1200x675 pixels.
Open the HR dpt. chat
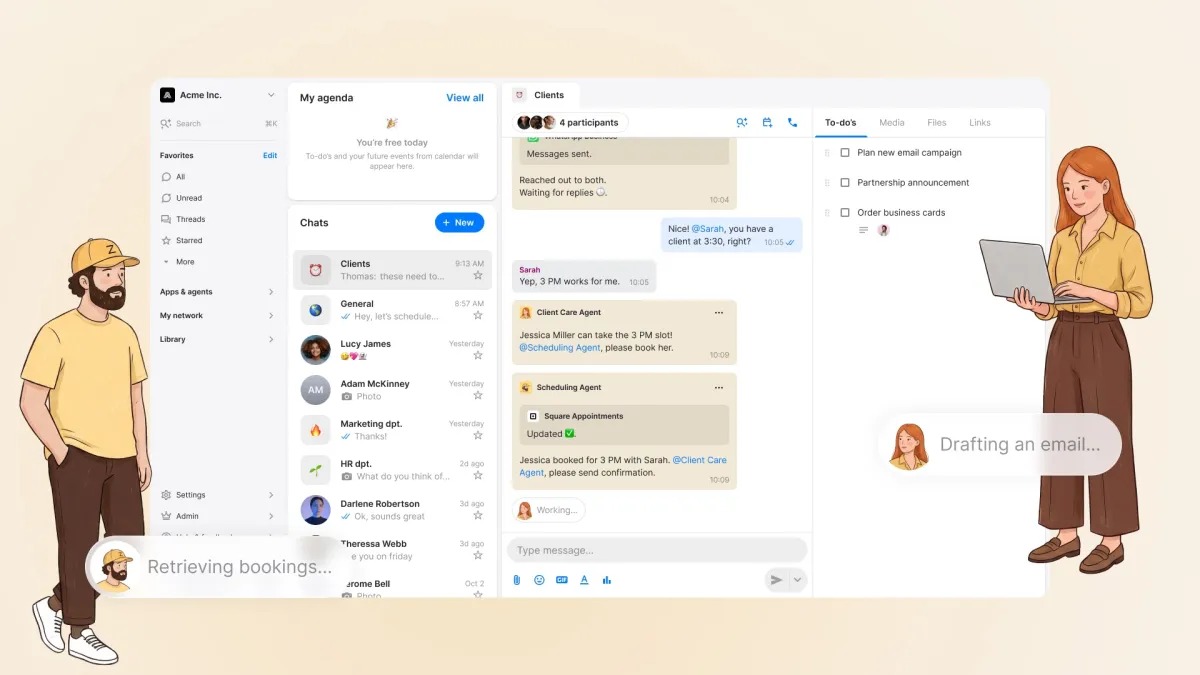392,470
